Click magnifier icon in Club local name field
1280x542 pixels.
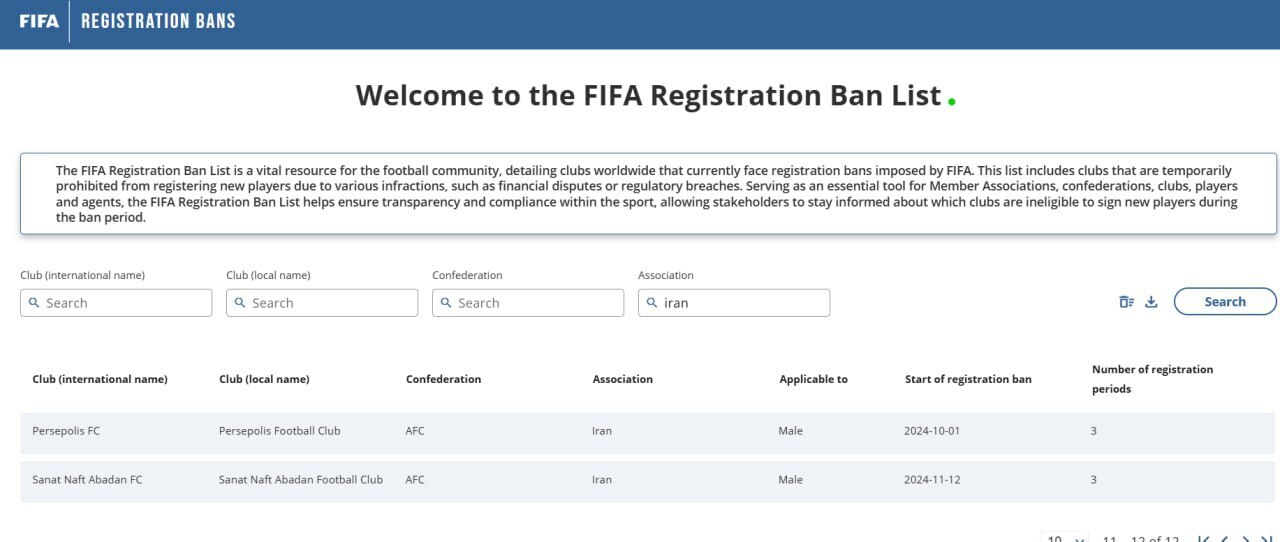[x=240, y=303]
